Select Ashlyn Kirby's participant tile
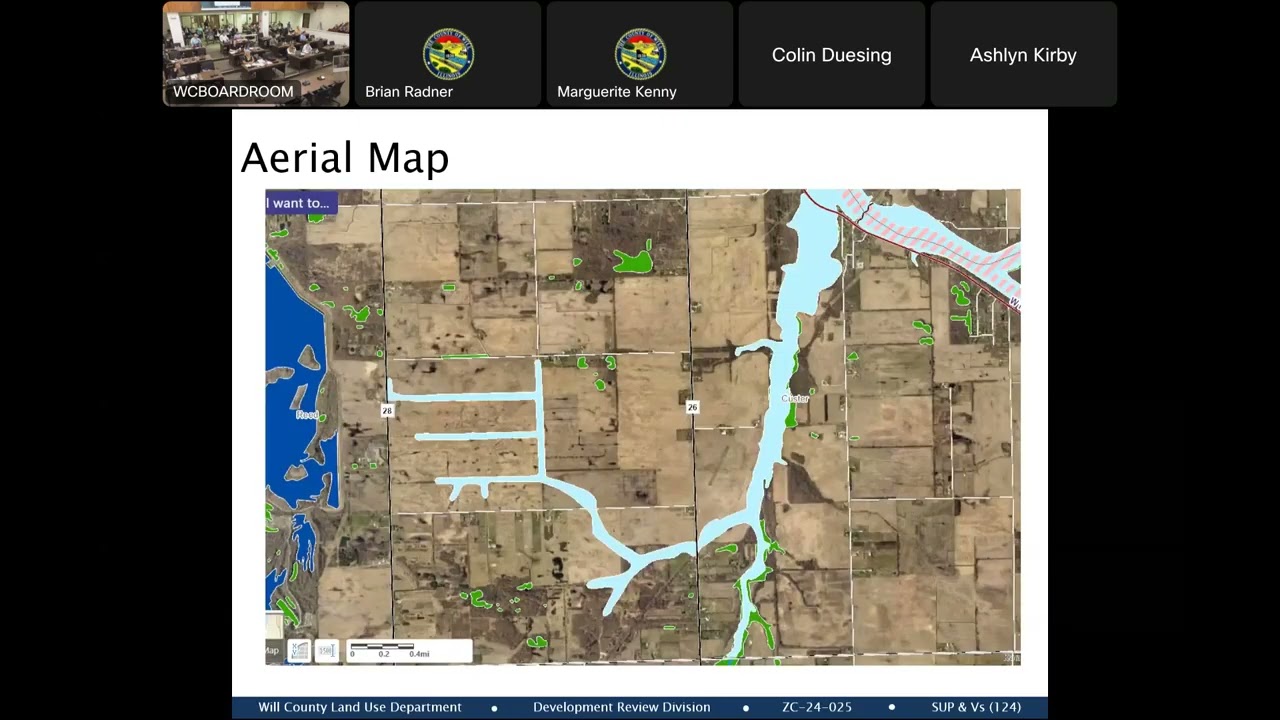Image resolution: width=1280 pixels, height=720 pixels. (1024, 54)
